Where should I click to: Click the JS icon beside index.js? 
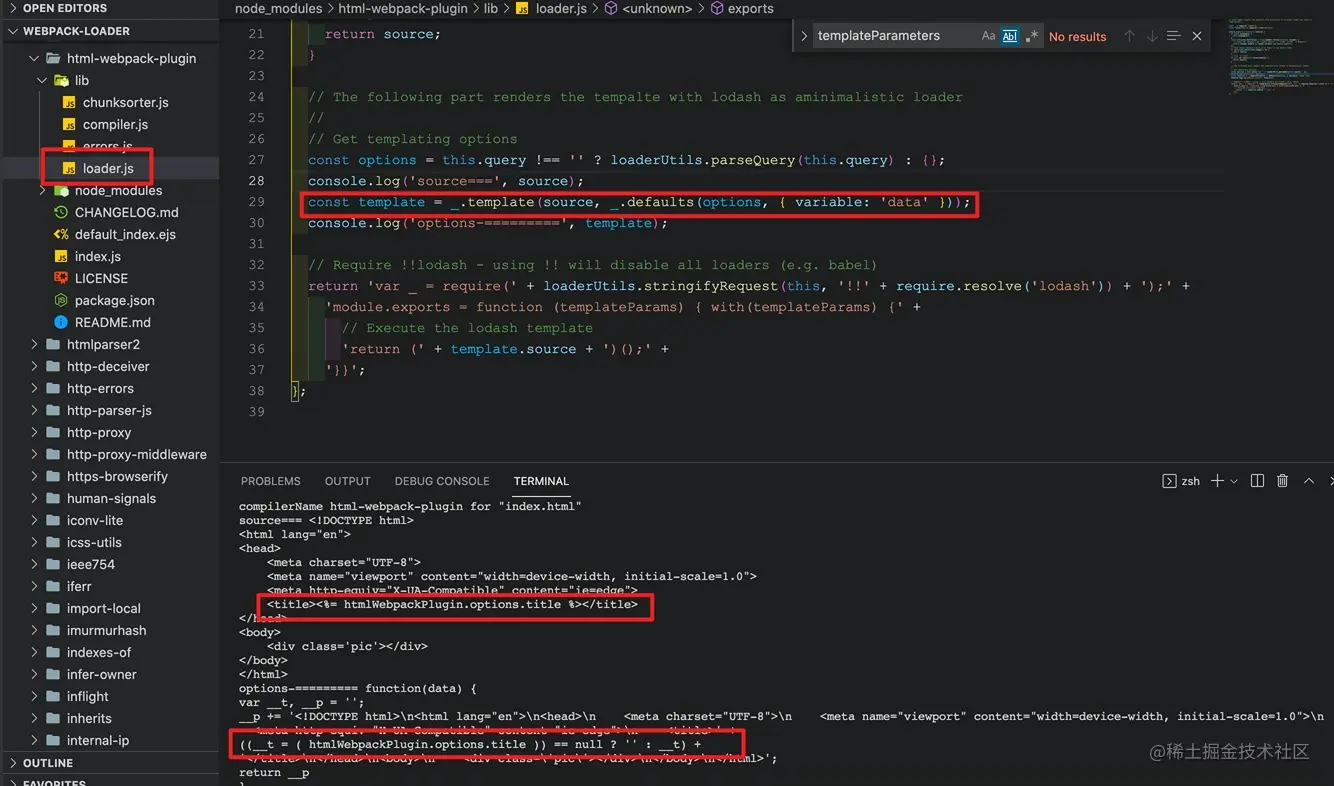click(x=61, y=256)
